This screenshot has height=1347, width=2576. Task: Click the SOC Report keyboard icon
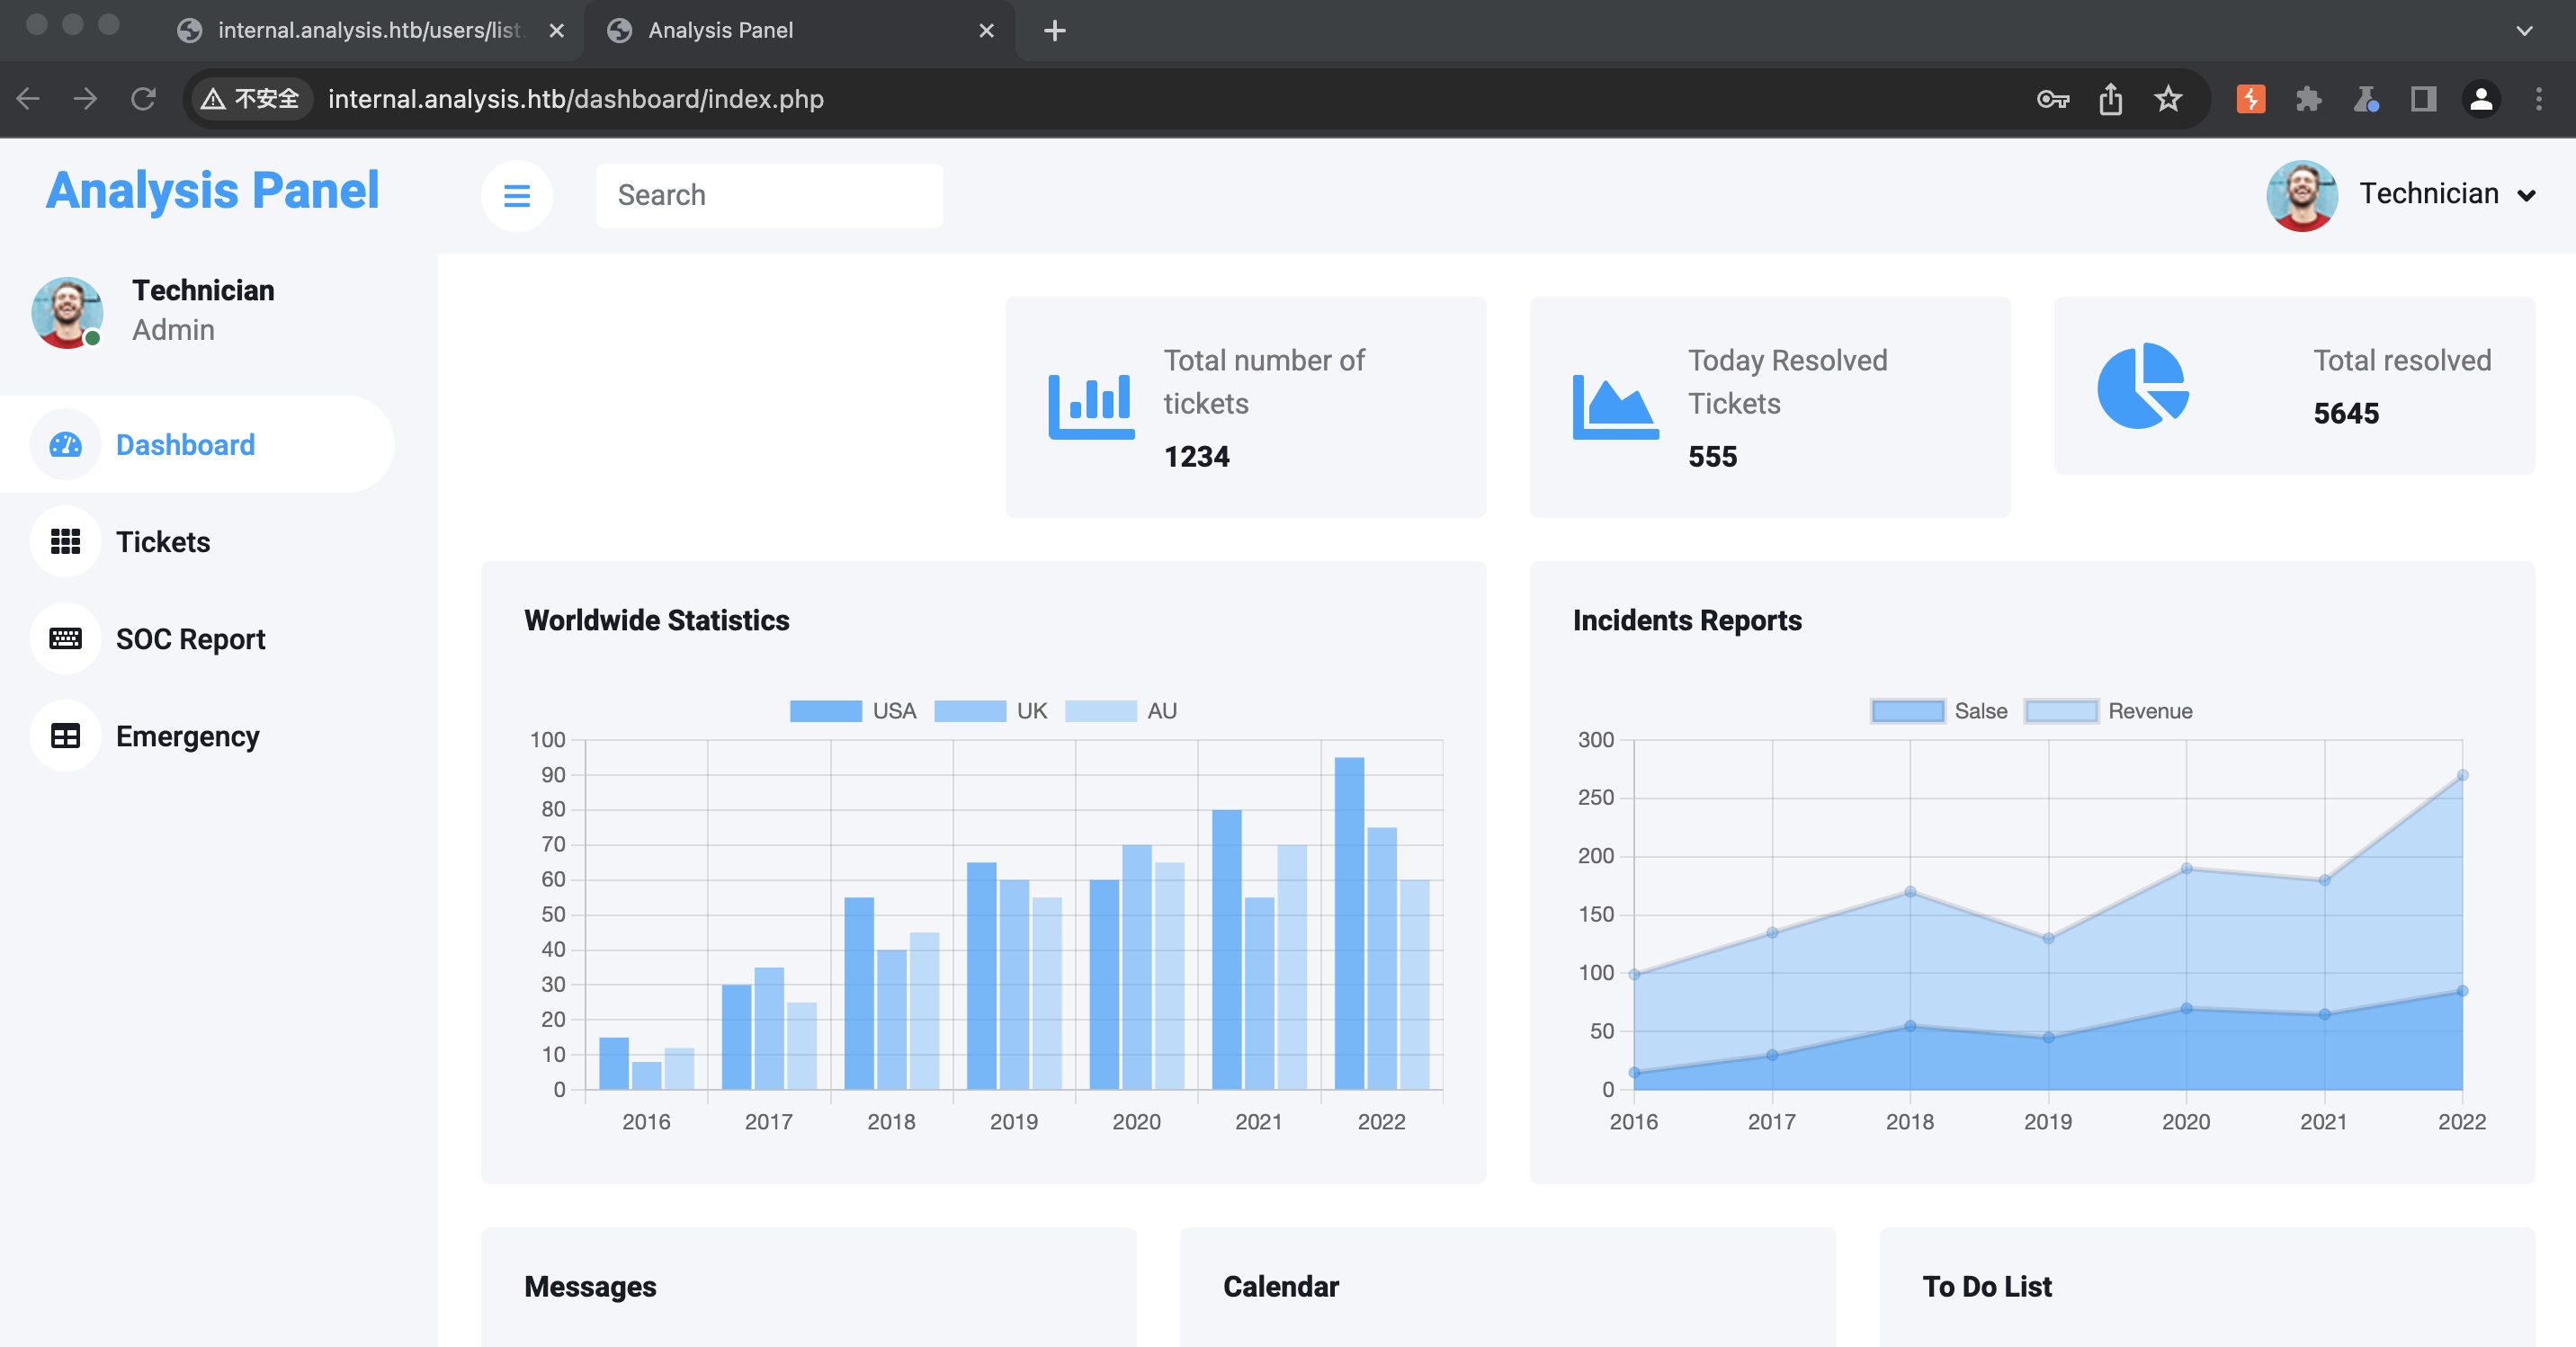[x=66, y=638]
